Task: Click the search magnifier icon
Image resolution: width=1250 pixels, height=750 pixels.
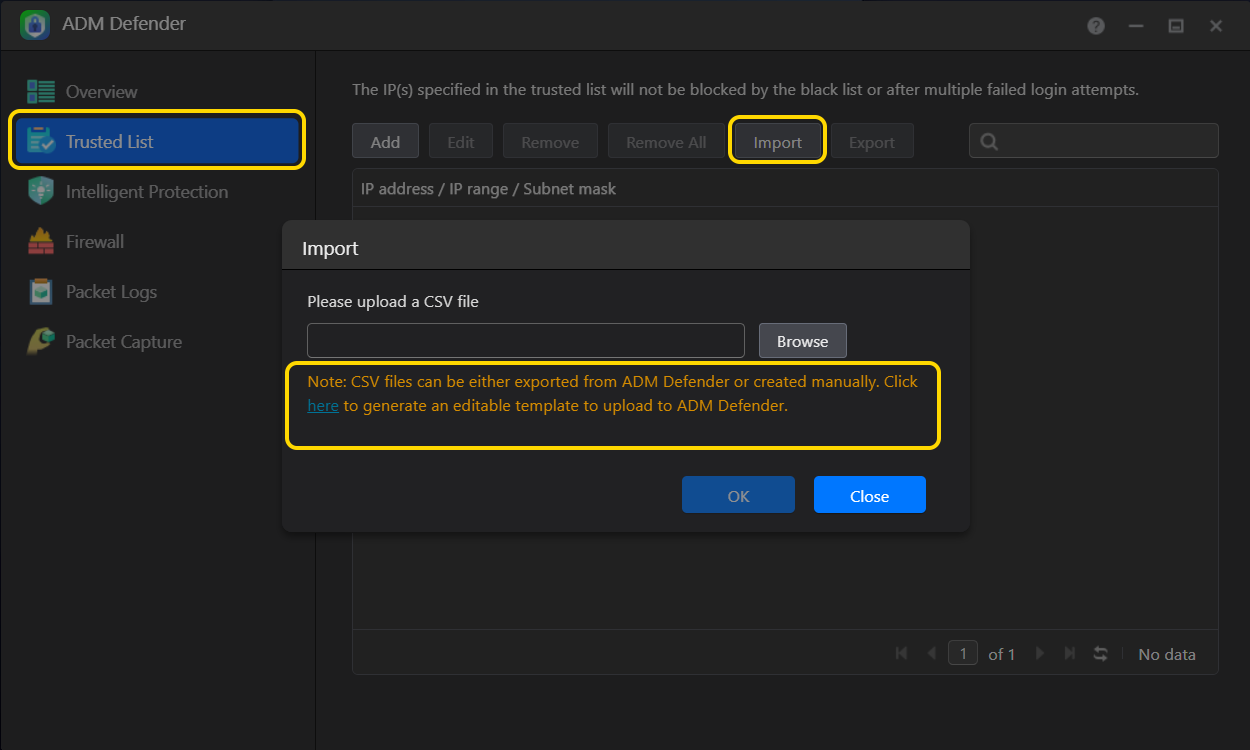Action: (989, 142)
